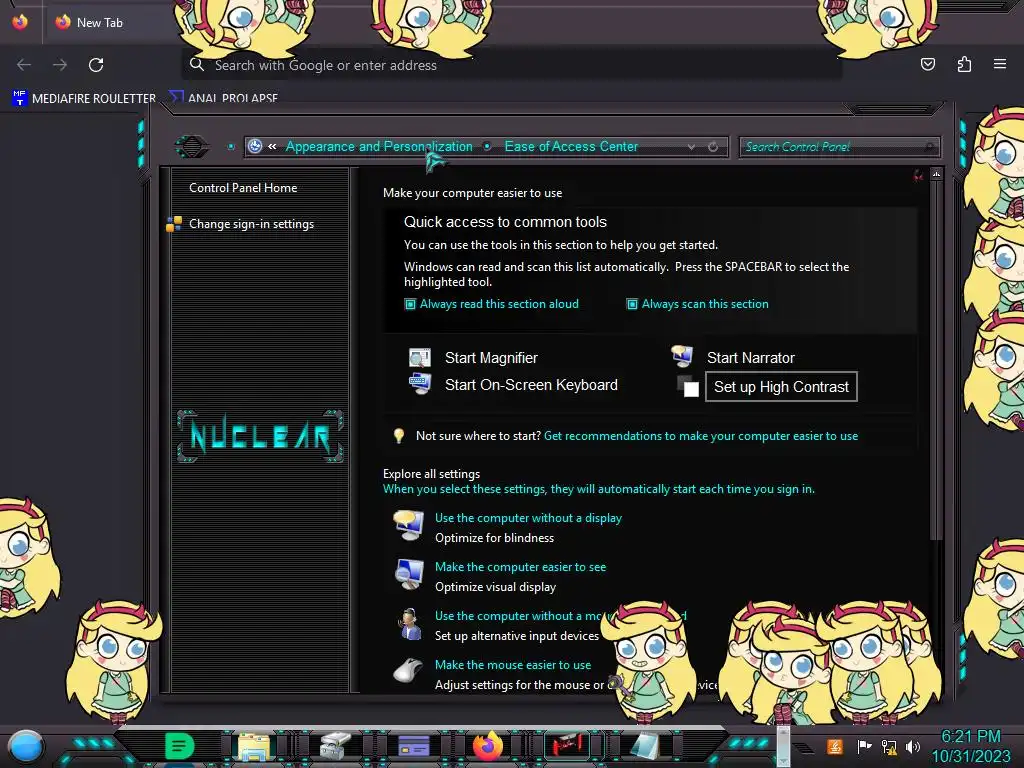Click the toolbox app on taskbar
This screenshot has width=1024, height=768.
(x=335, y=746)
